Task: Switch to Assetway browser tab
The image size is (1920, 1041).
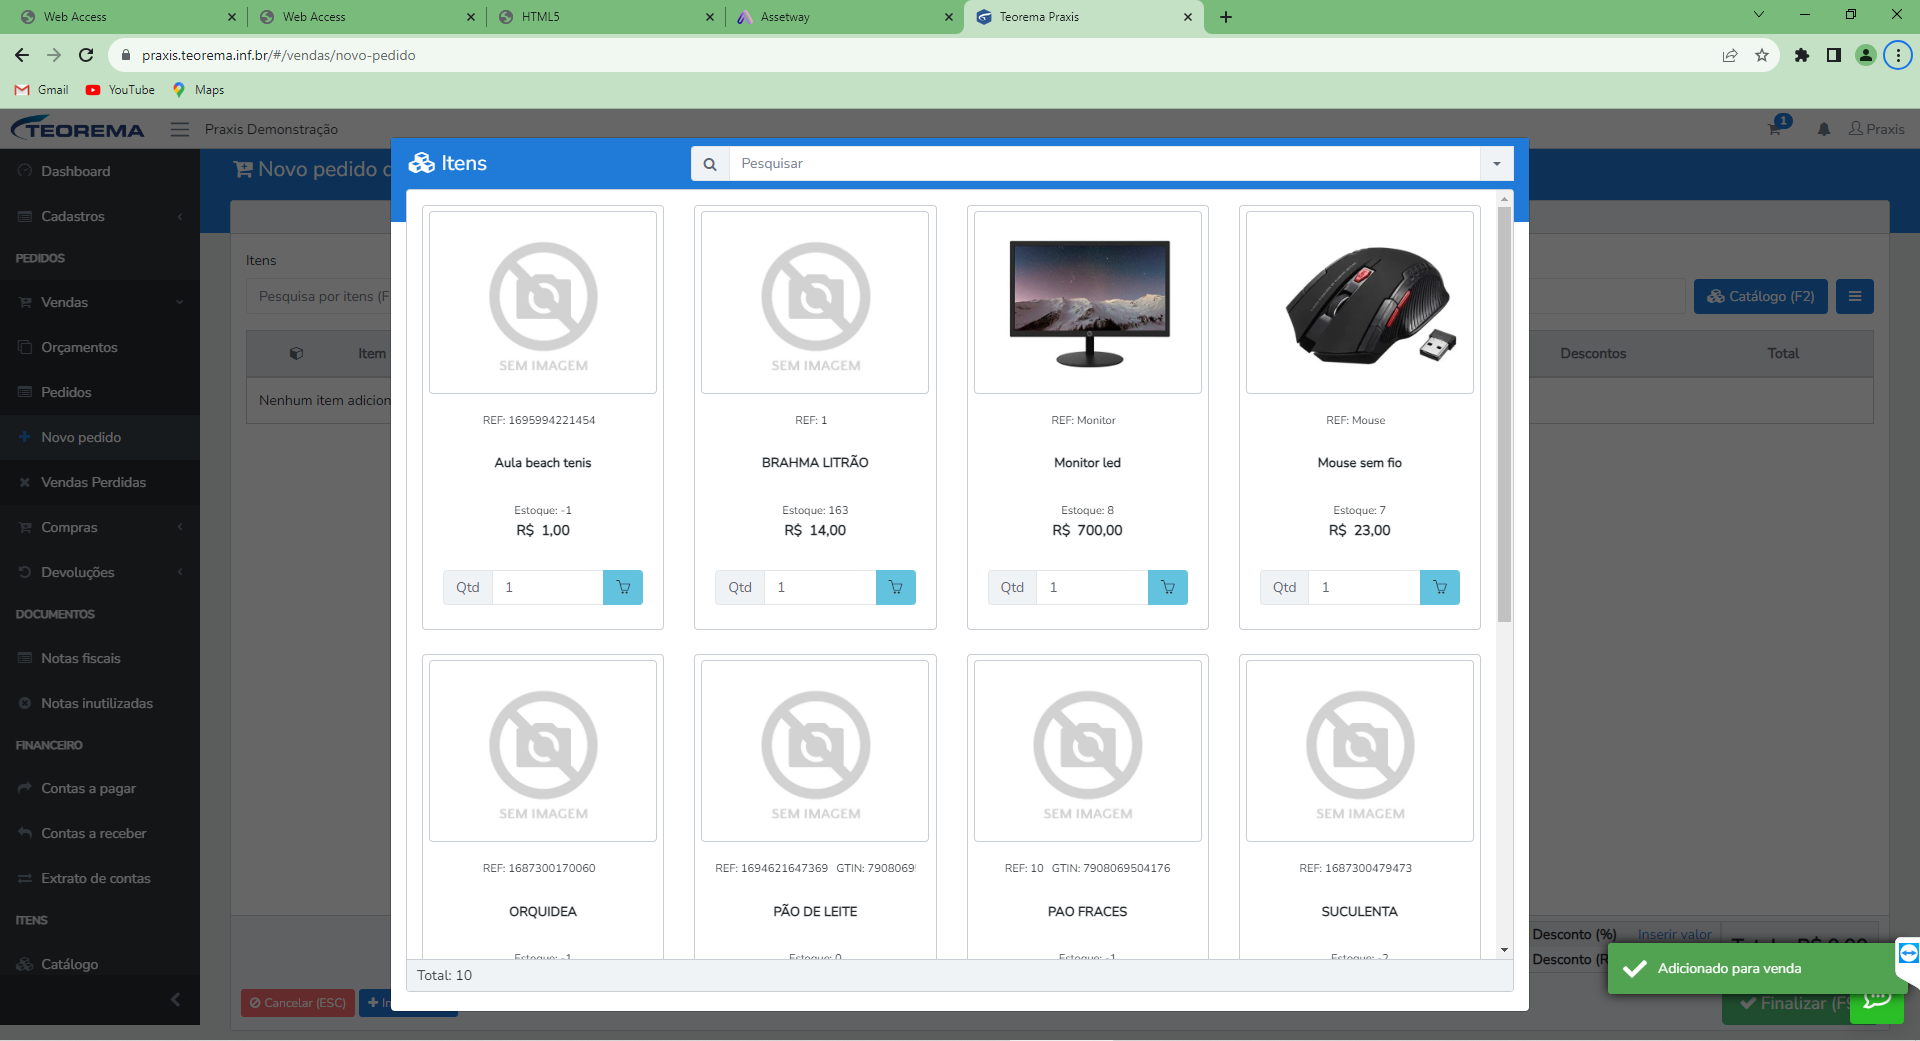Action: [845, 17]
